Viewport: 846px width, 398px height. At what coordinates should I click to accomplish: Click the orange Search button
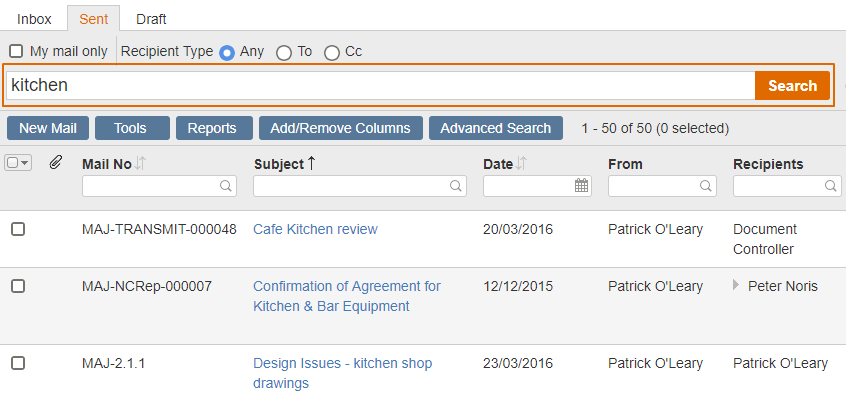[x=792, y=86]
